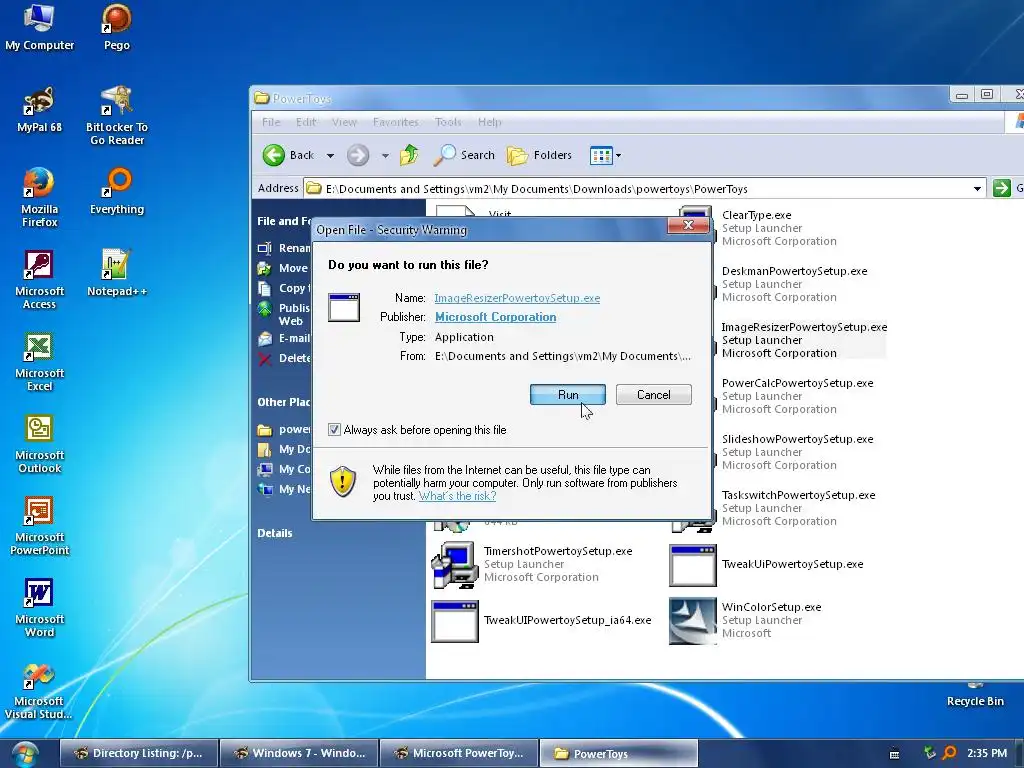Click Windows Start button
This screenshot has height=768, width=1024.
pos(24,754)
